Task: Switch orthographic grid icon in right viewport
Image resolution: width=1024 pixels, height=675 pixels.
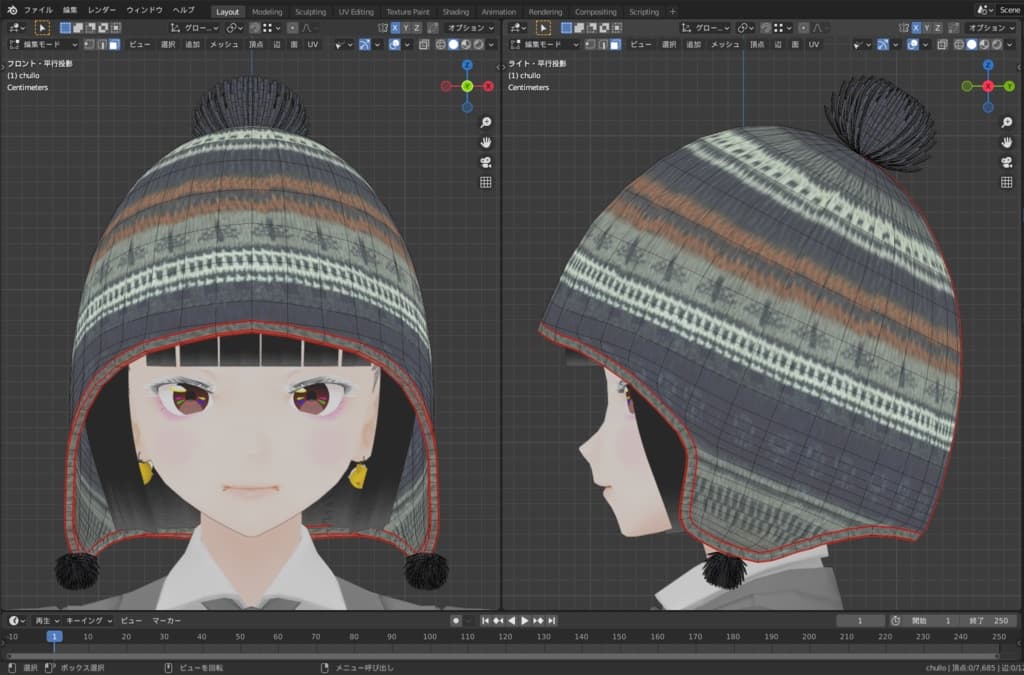Action: click(1007, 182)
